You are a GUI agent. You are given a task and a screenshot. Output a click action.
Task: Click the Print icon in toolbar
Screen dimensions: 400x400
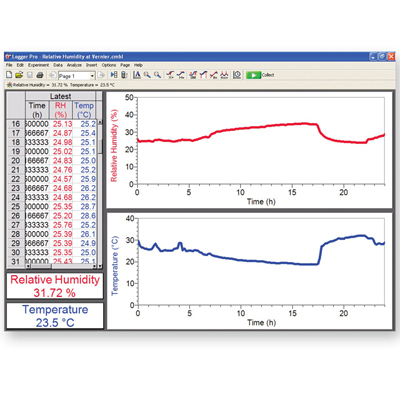tap(40, 75)
